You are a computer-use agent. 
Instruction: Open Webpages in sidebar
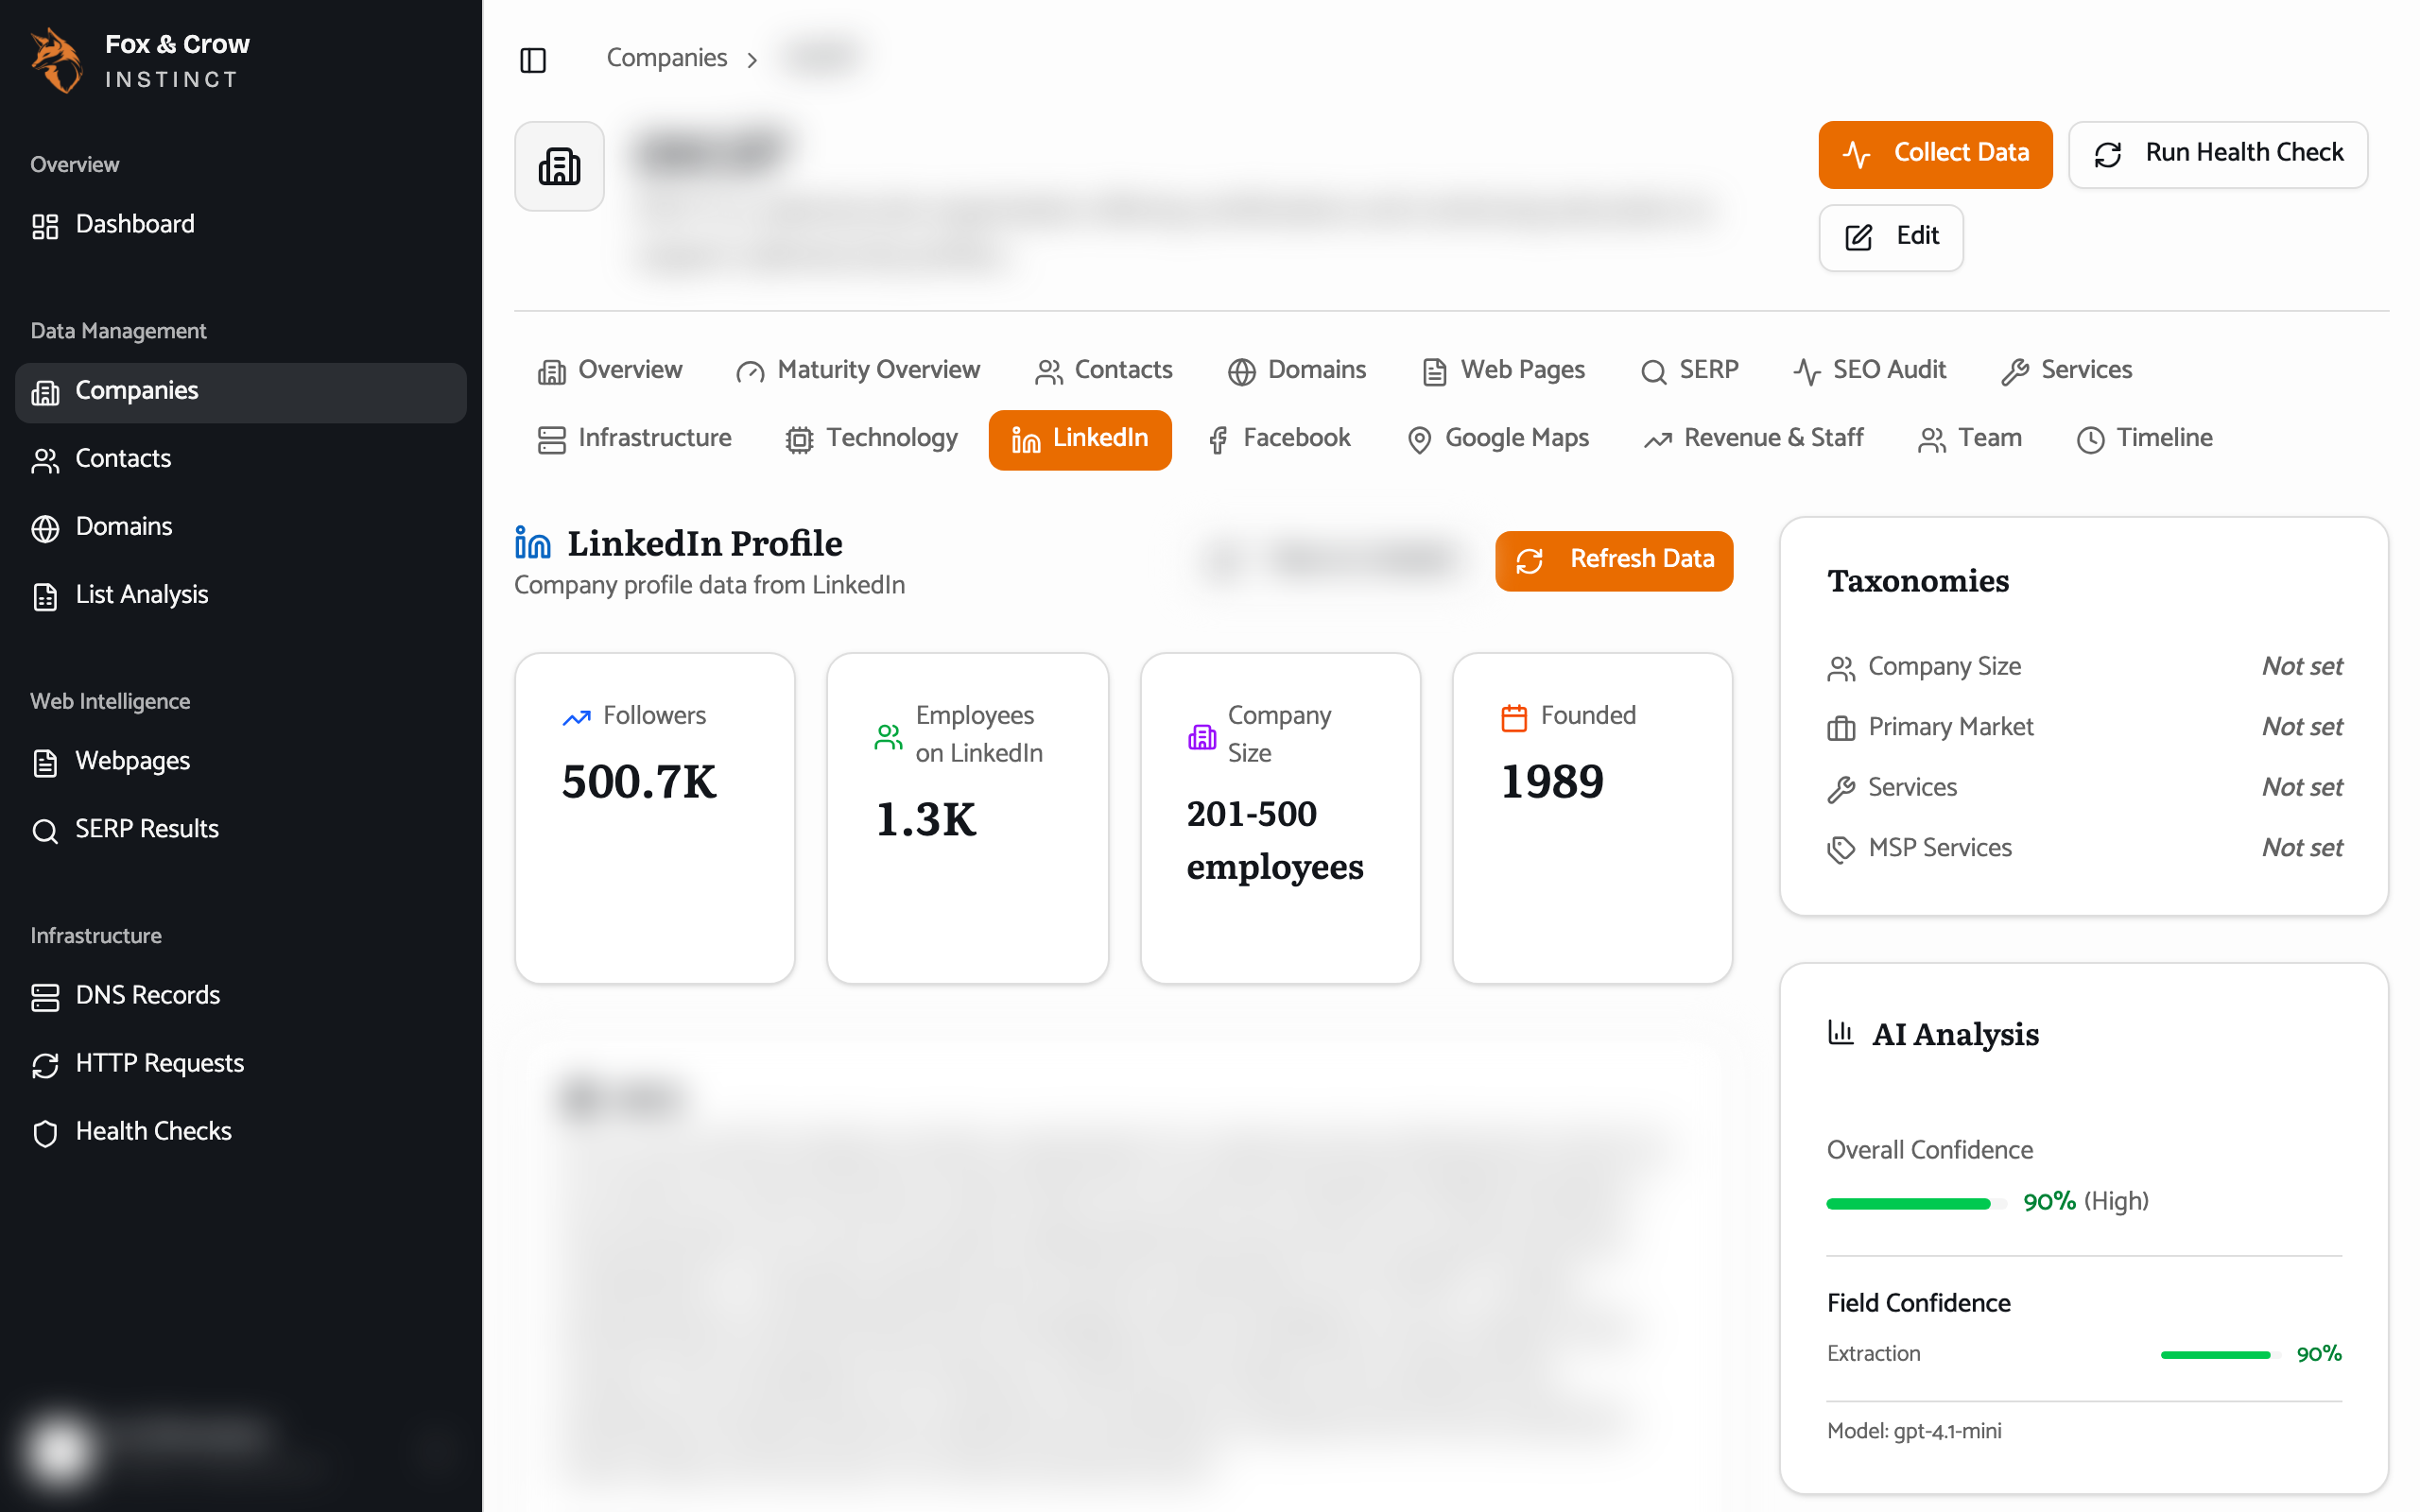click(241, 762)
